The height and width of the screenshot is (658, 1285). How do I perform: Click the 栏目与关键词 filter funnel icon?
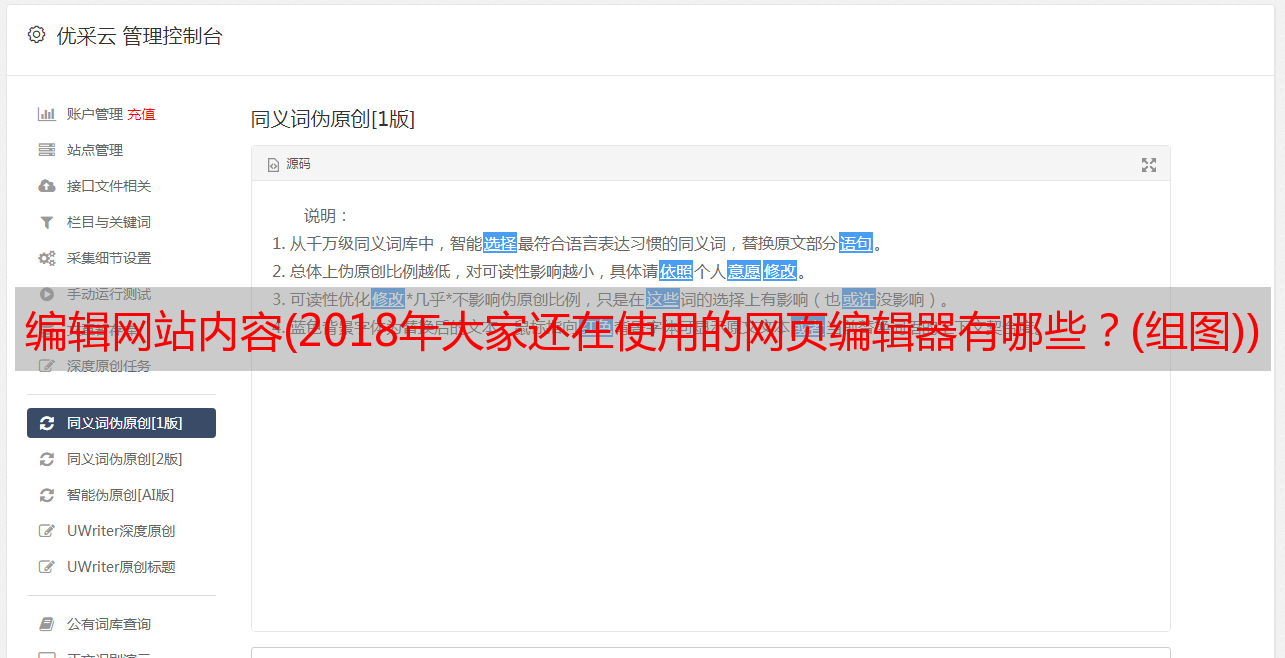[46, 222]
